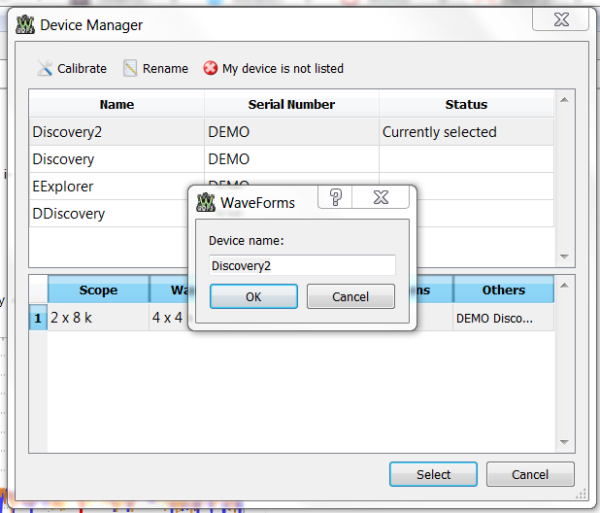Click the Scope column header

(98, 290)
